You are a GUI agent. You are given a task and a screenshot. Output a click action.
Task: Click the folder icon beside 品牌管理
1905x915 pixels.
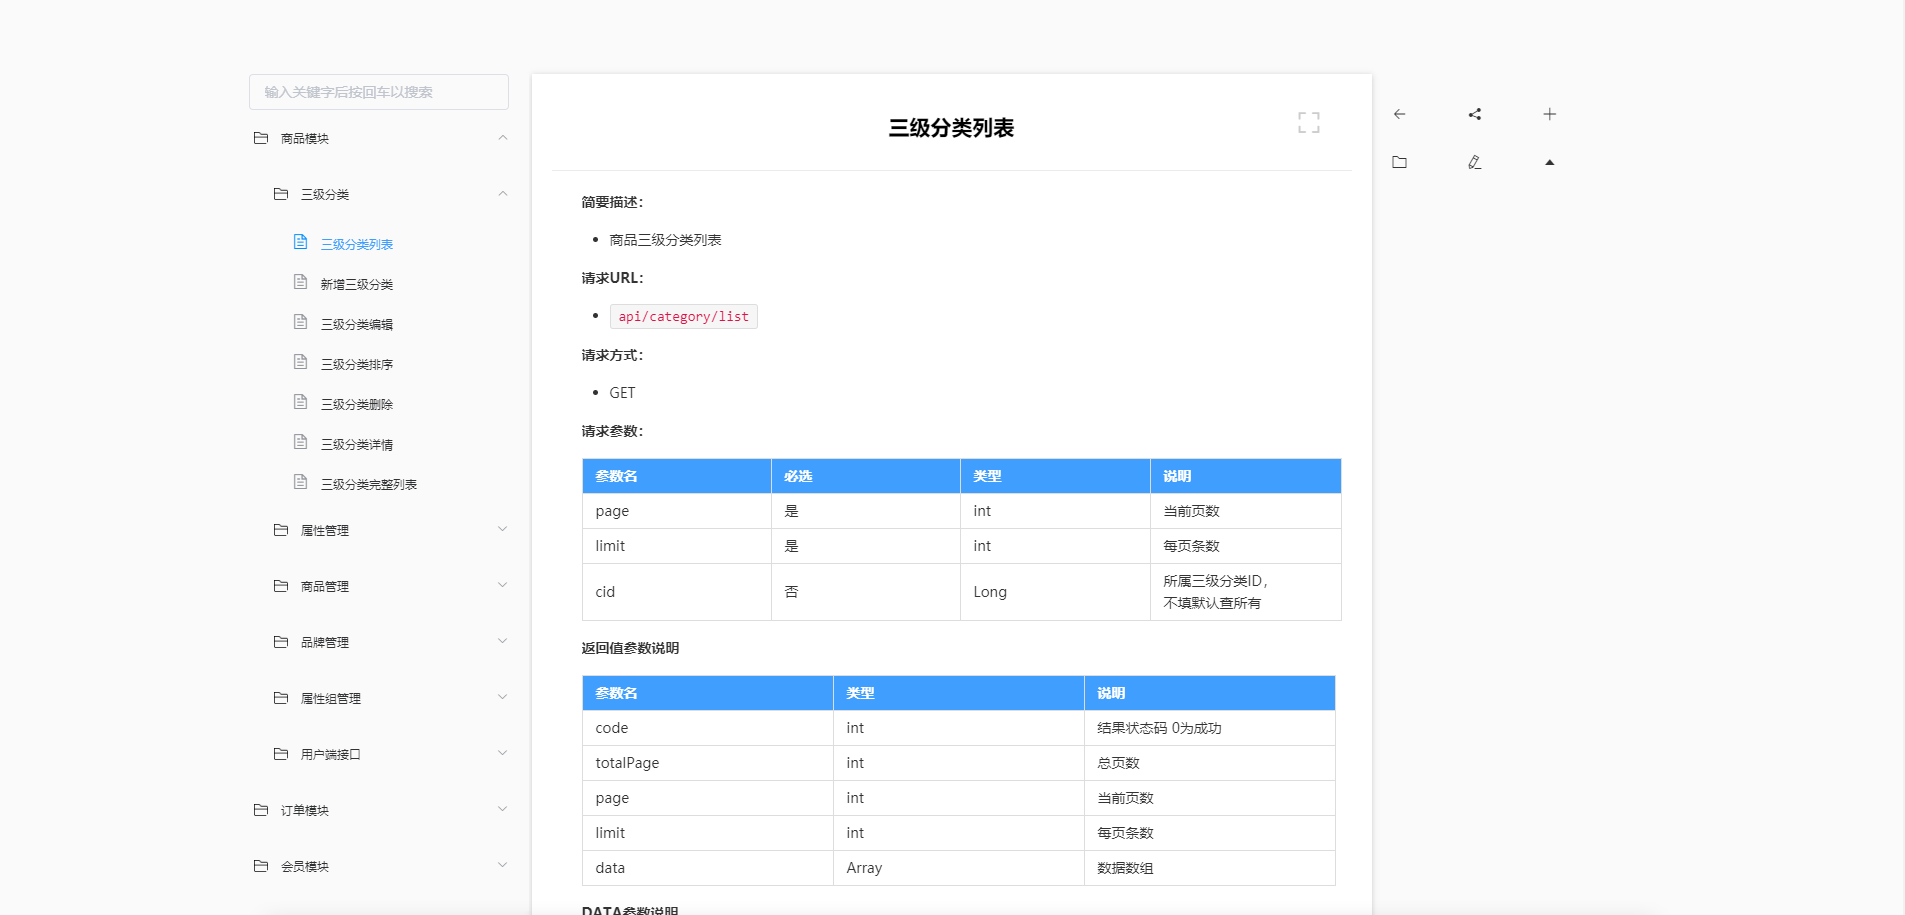[281, 642]
